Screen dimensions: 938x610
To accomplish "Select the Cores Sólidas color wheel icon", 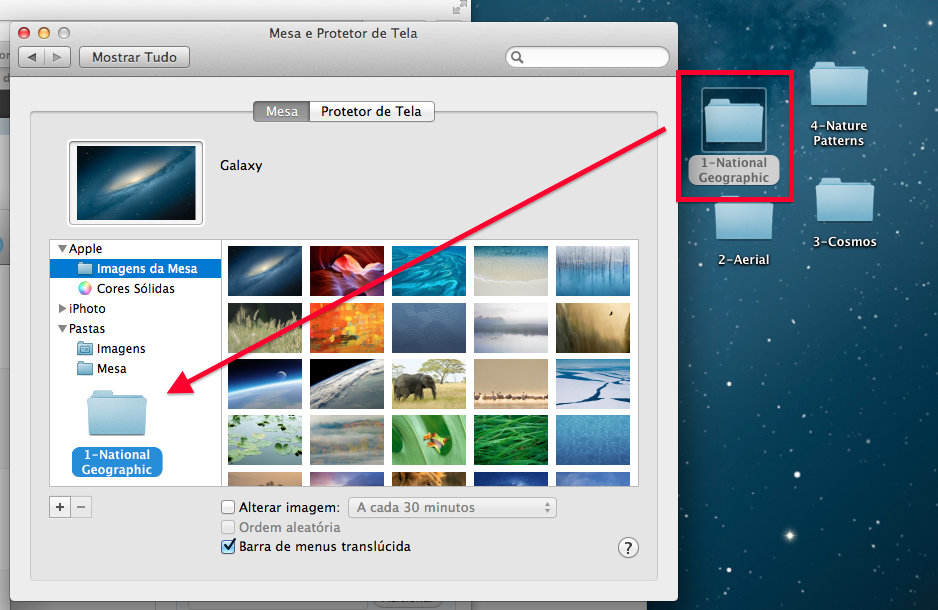I will (85, 288).
